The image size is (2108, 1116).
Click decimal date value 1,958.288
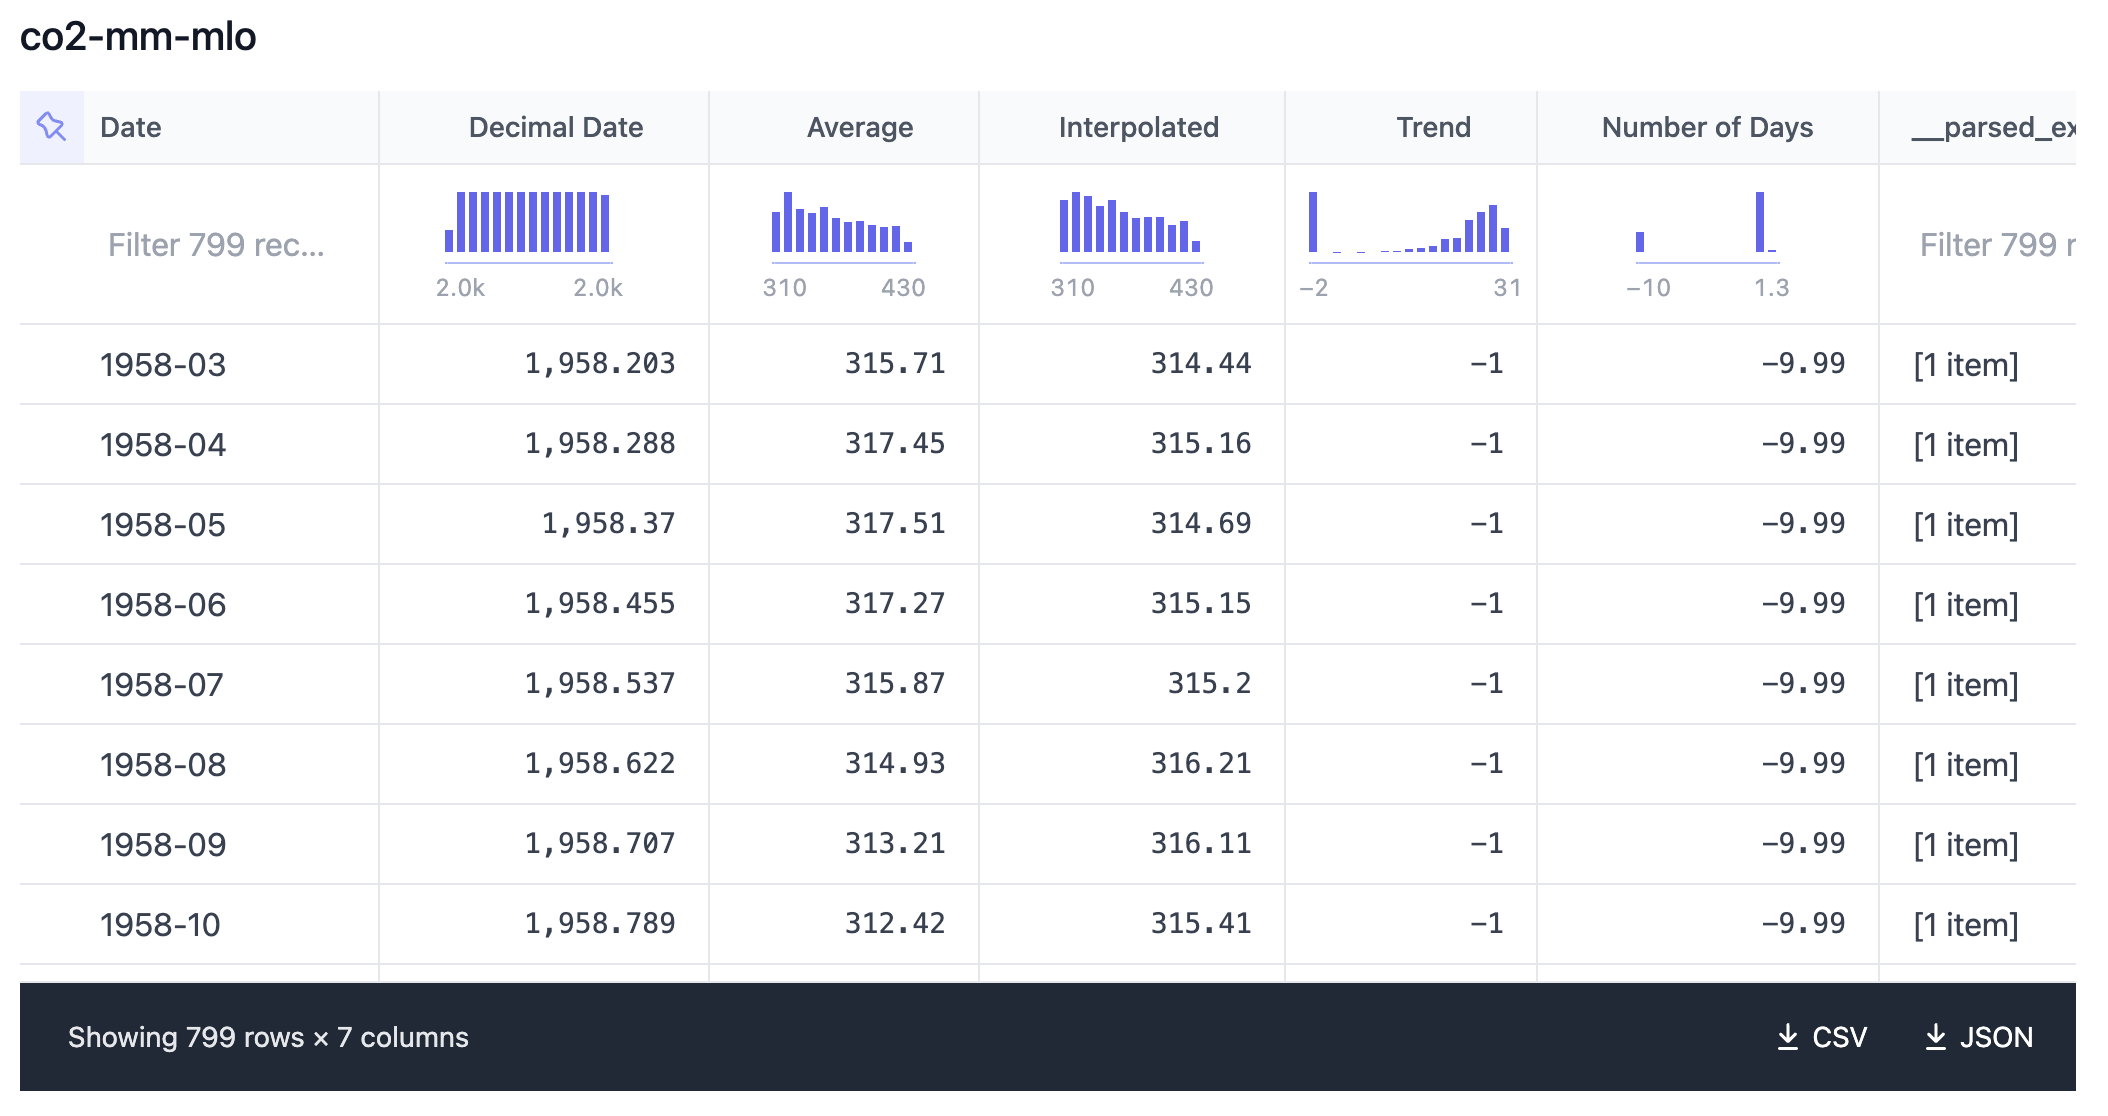coord(600,443)
